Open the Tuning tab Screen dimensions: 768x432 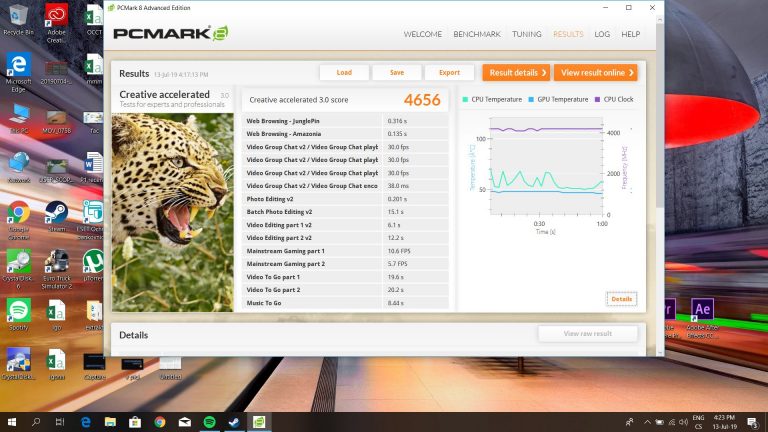[x=527, y=34]
